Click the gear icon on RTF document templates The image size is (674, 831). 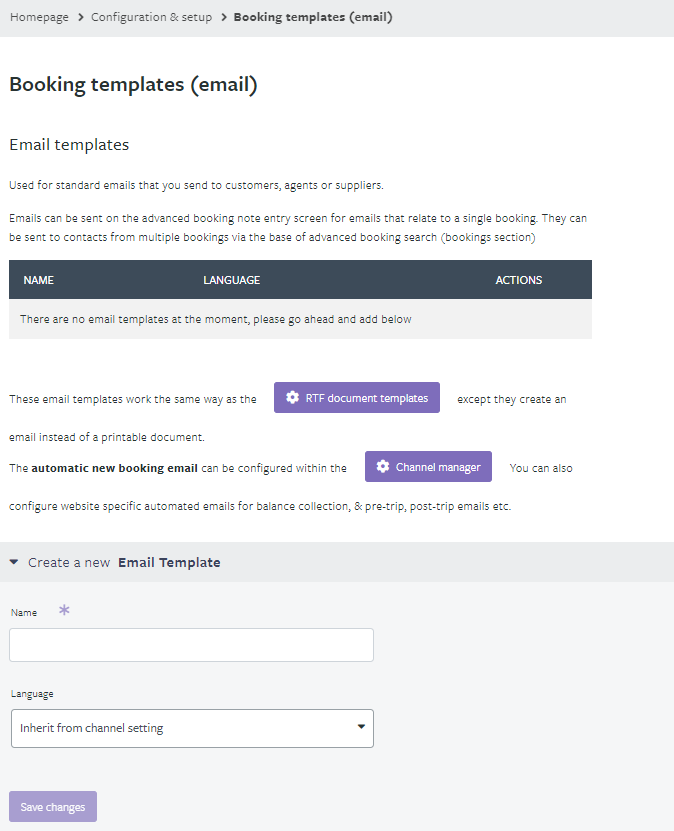(x=292, y=397)
